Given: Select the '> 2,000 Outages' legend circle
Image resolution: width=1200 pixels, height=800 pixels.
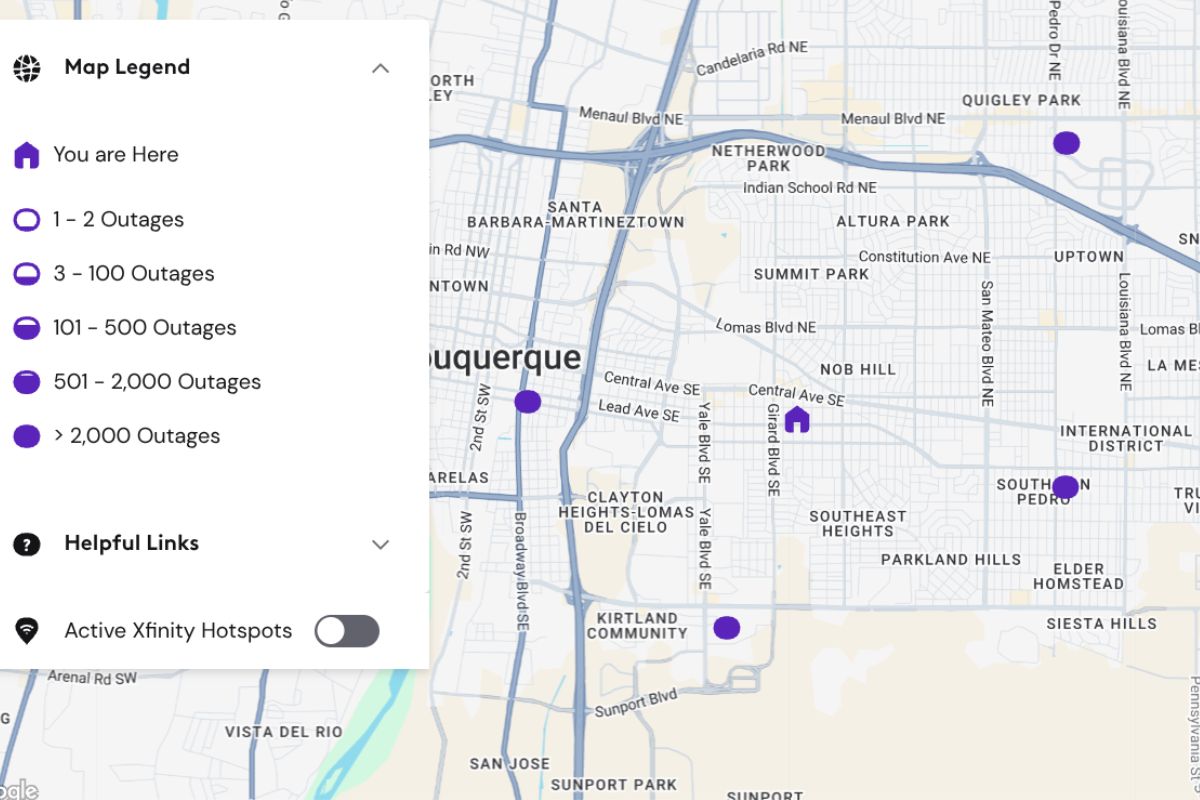Looking at the screenshot, I should pyautogui.click(x=27, y=435).
